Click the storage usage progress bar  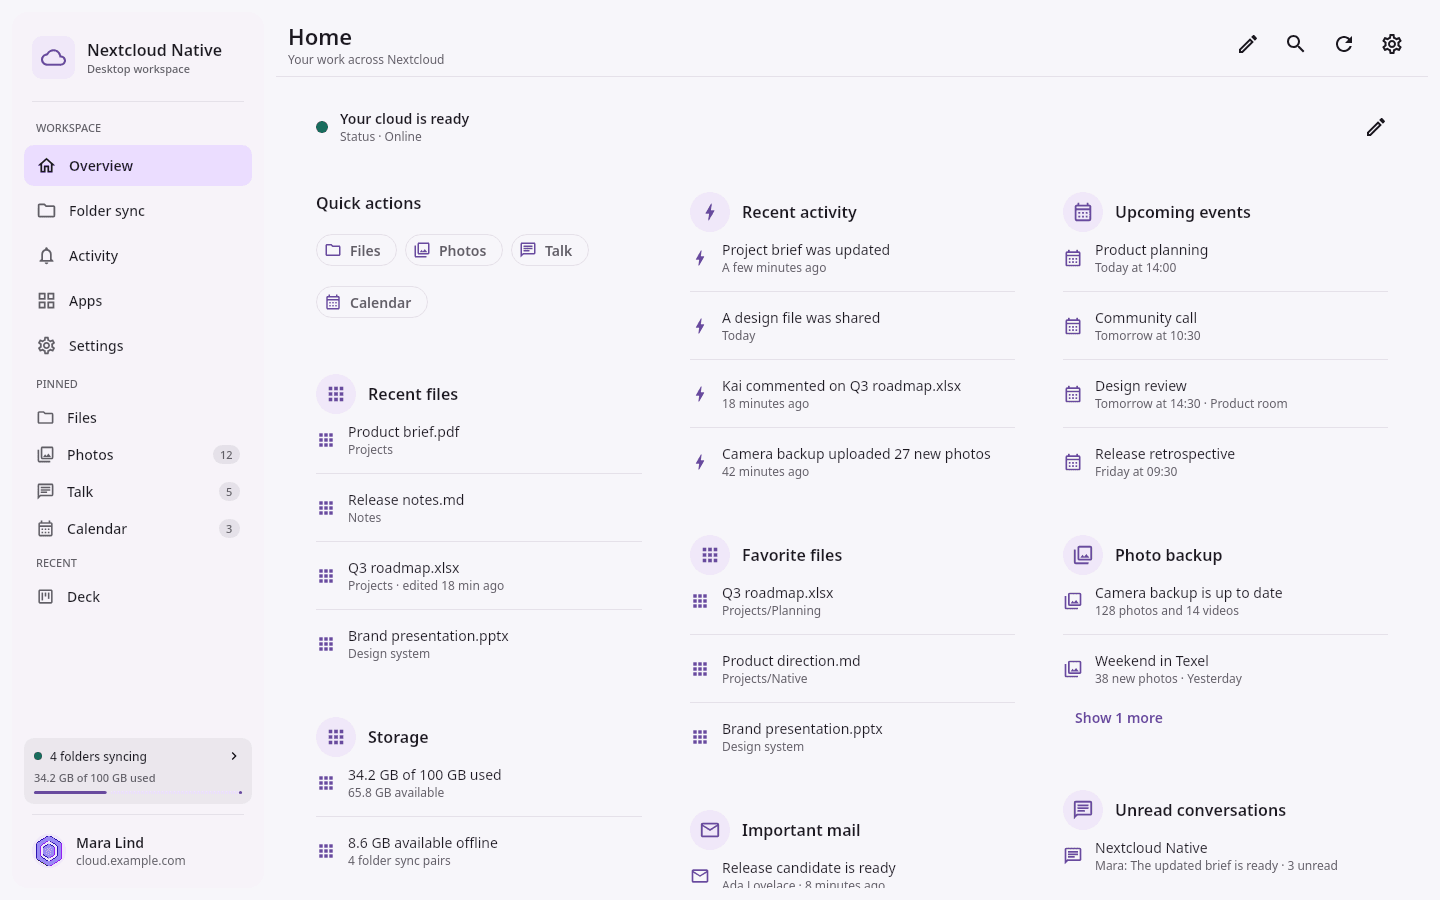click(138, 793)
